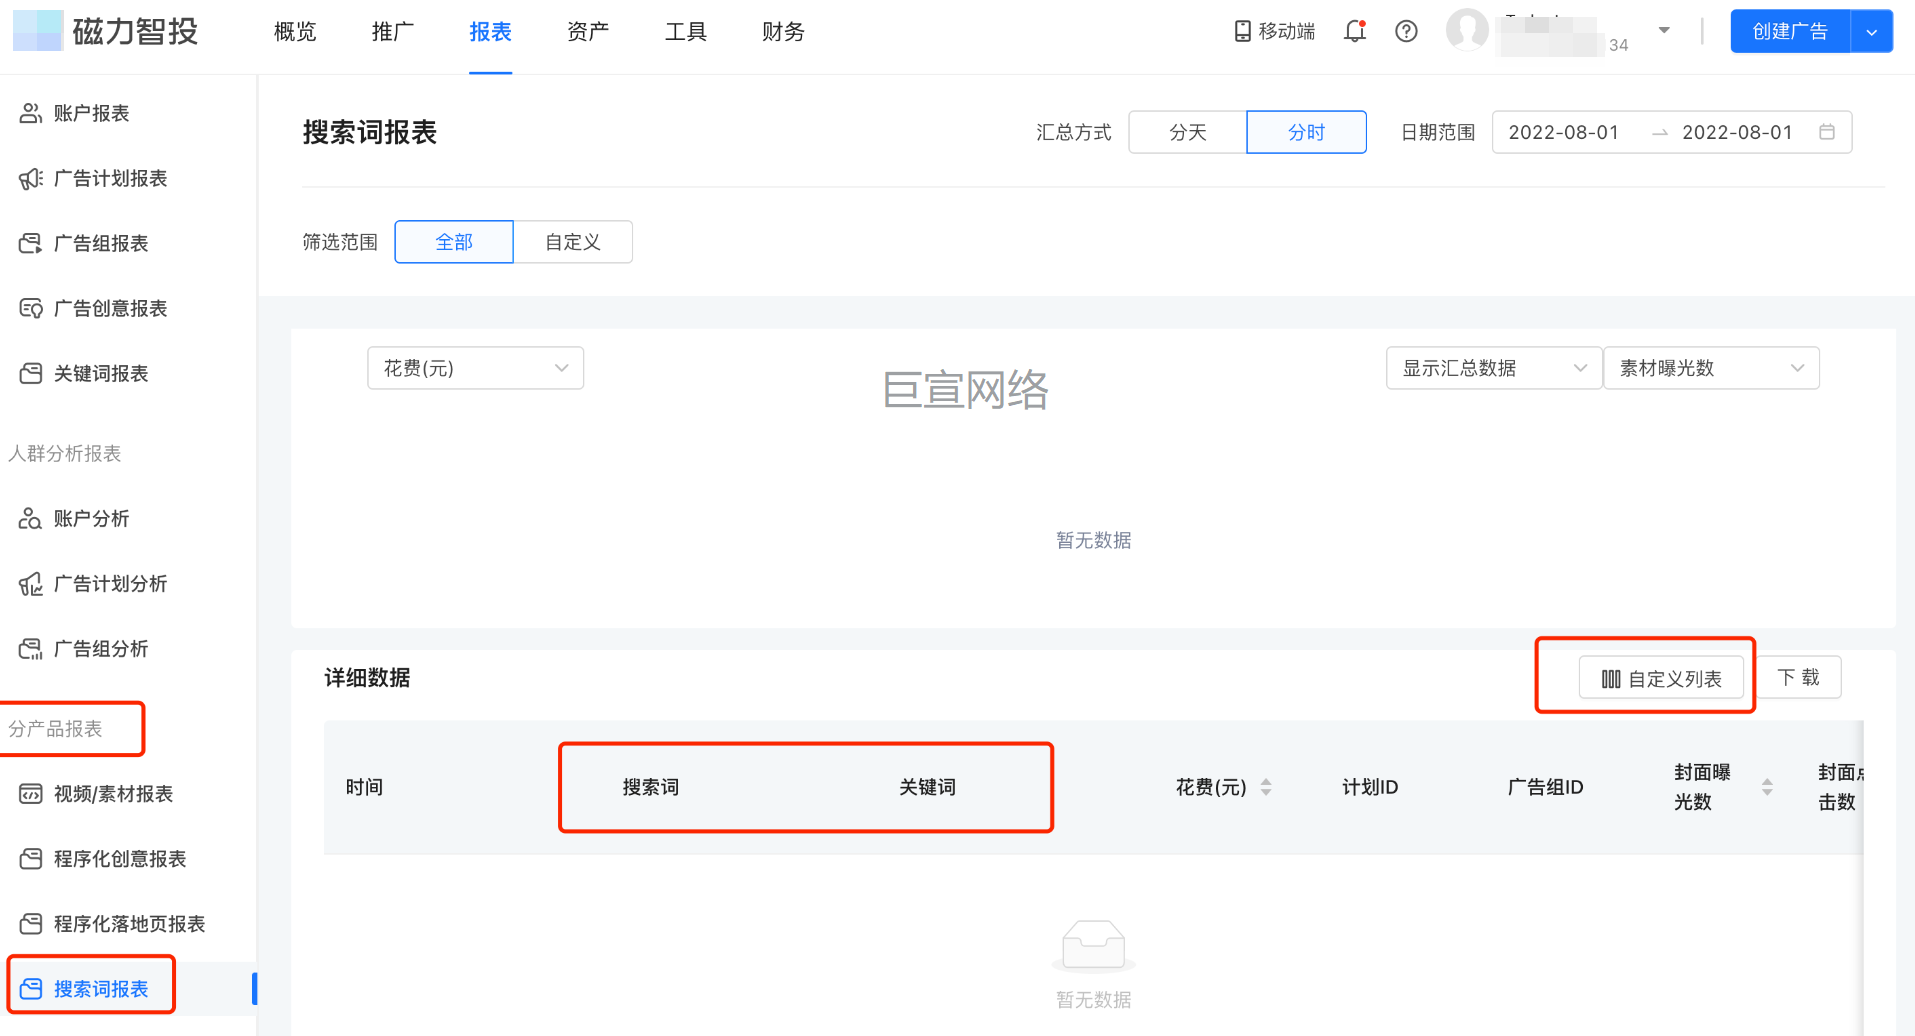
Task: Open the 花费(元) metric dropdown
Action: [474, 367]
